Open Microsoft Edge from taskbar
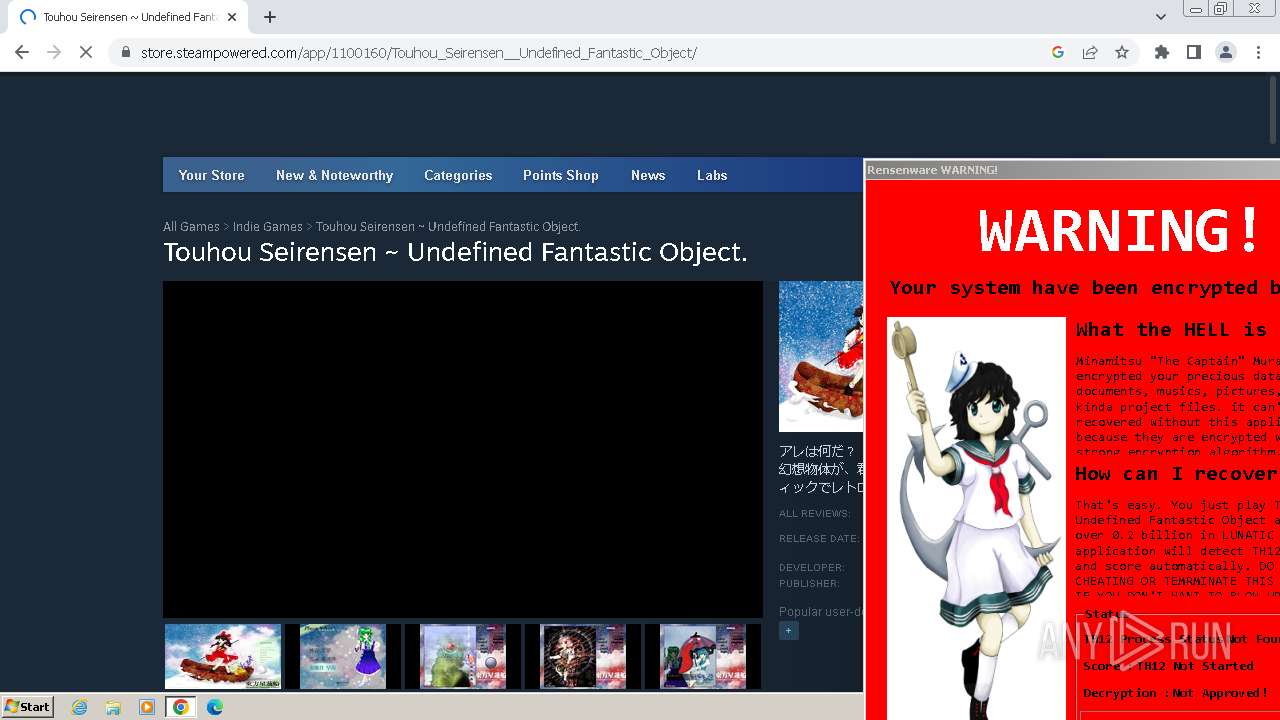 215,707
